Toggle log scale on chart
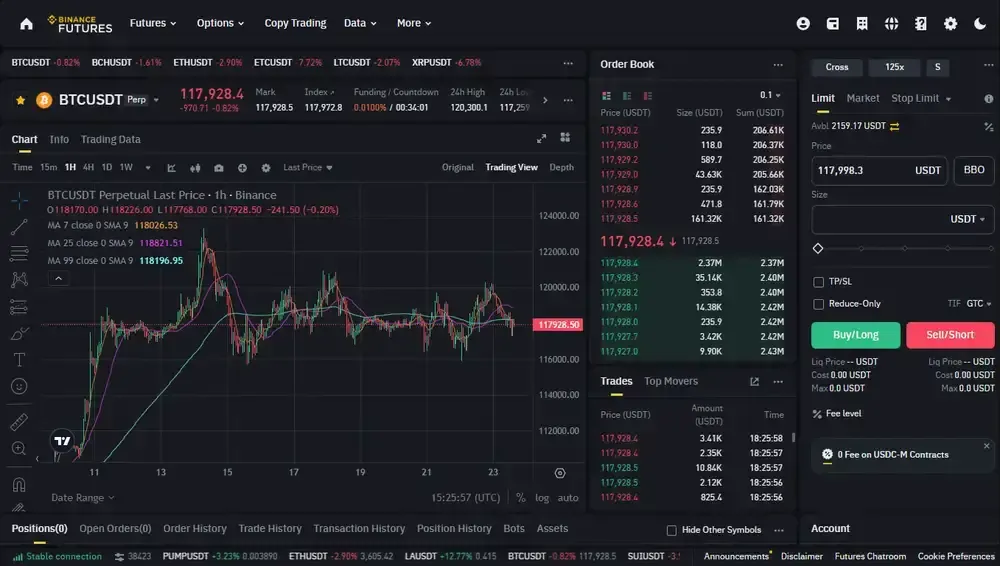 pyautogui.click(x=542, y=498)
